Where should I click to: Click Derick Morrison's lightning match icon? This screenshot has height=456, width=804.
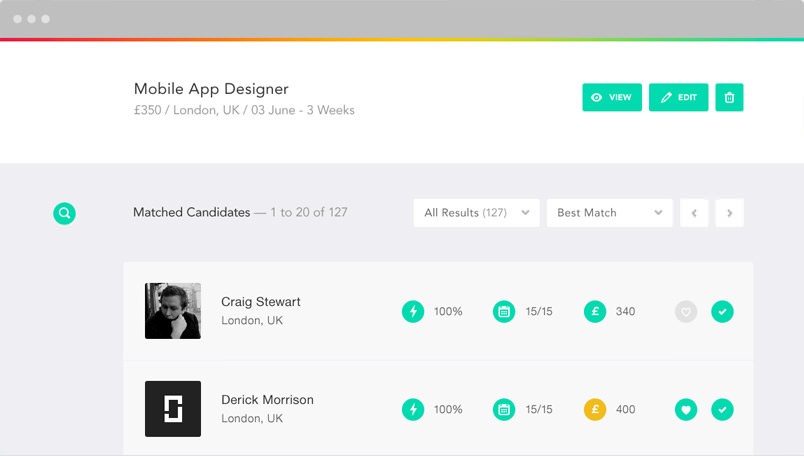[412, 409]
